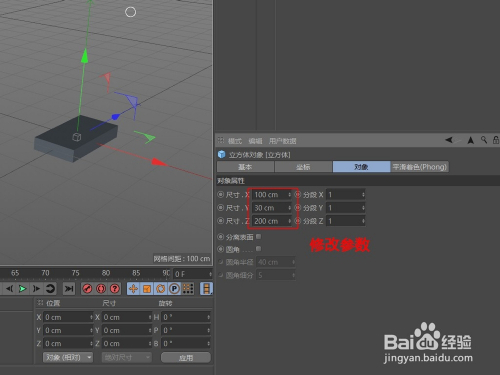Click the attribute manager back arrow

point(449,140)
